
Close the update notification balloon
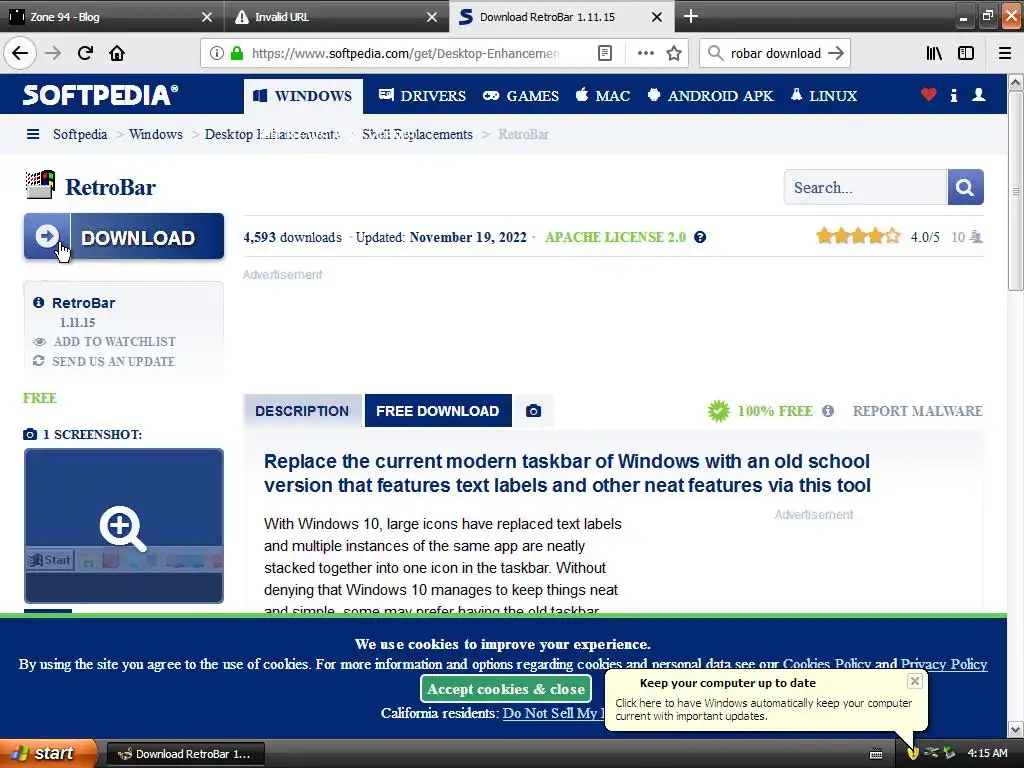point(914,681)
